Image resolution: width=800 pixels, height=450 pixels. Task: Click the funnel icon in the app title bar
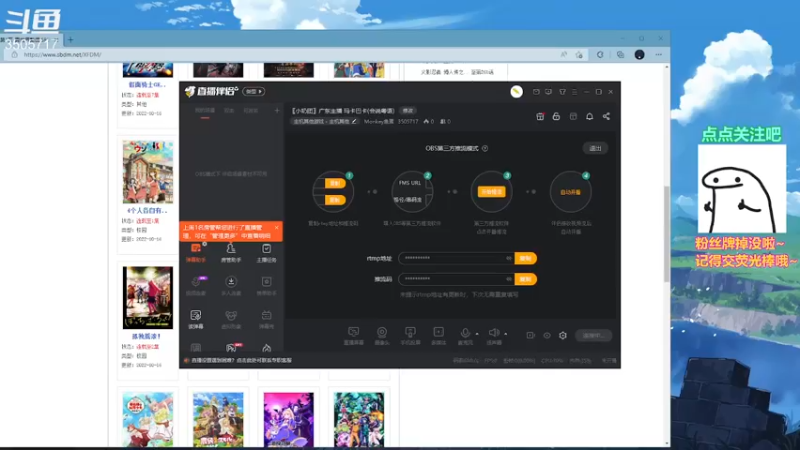562,92
